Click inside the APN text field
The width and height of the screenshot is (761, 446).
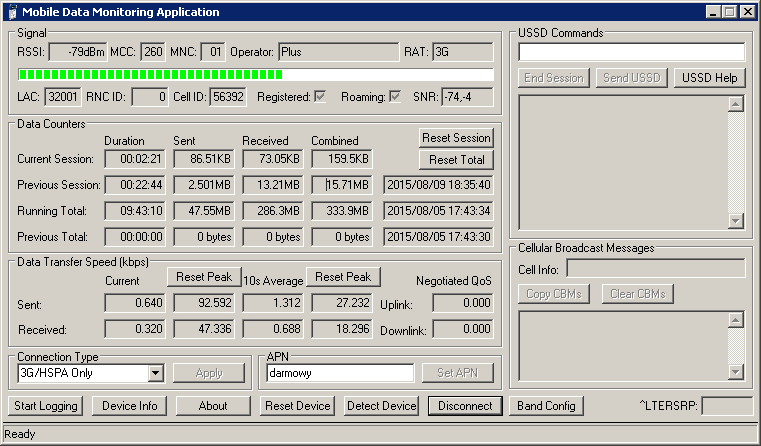click(x=339, y=373)
